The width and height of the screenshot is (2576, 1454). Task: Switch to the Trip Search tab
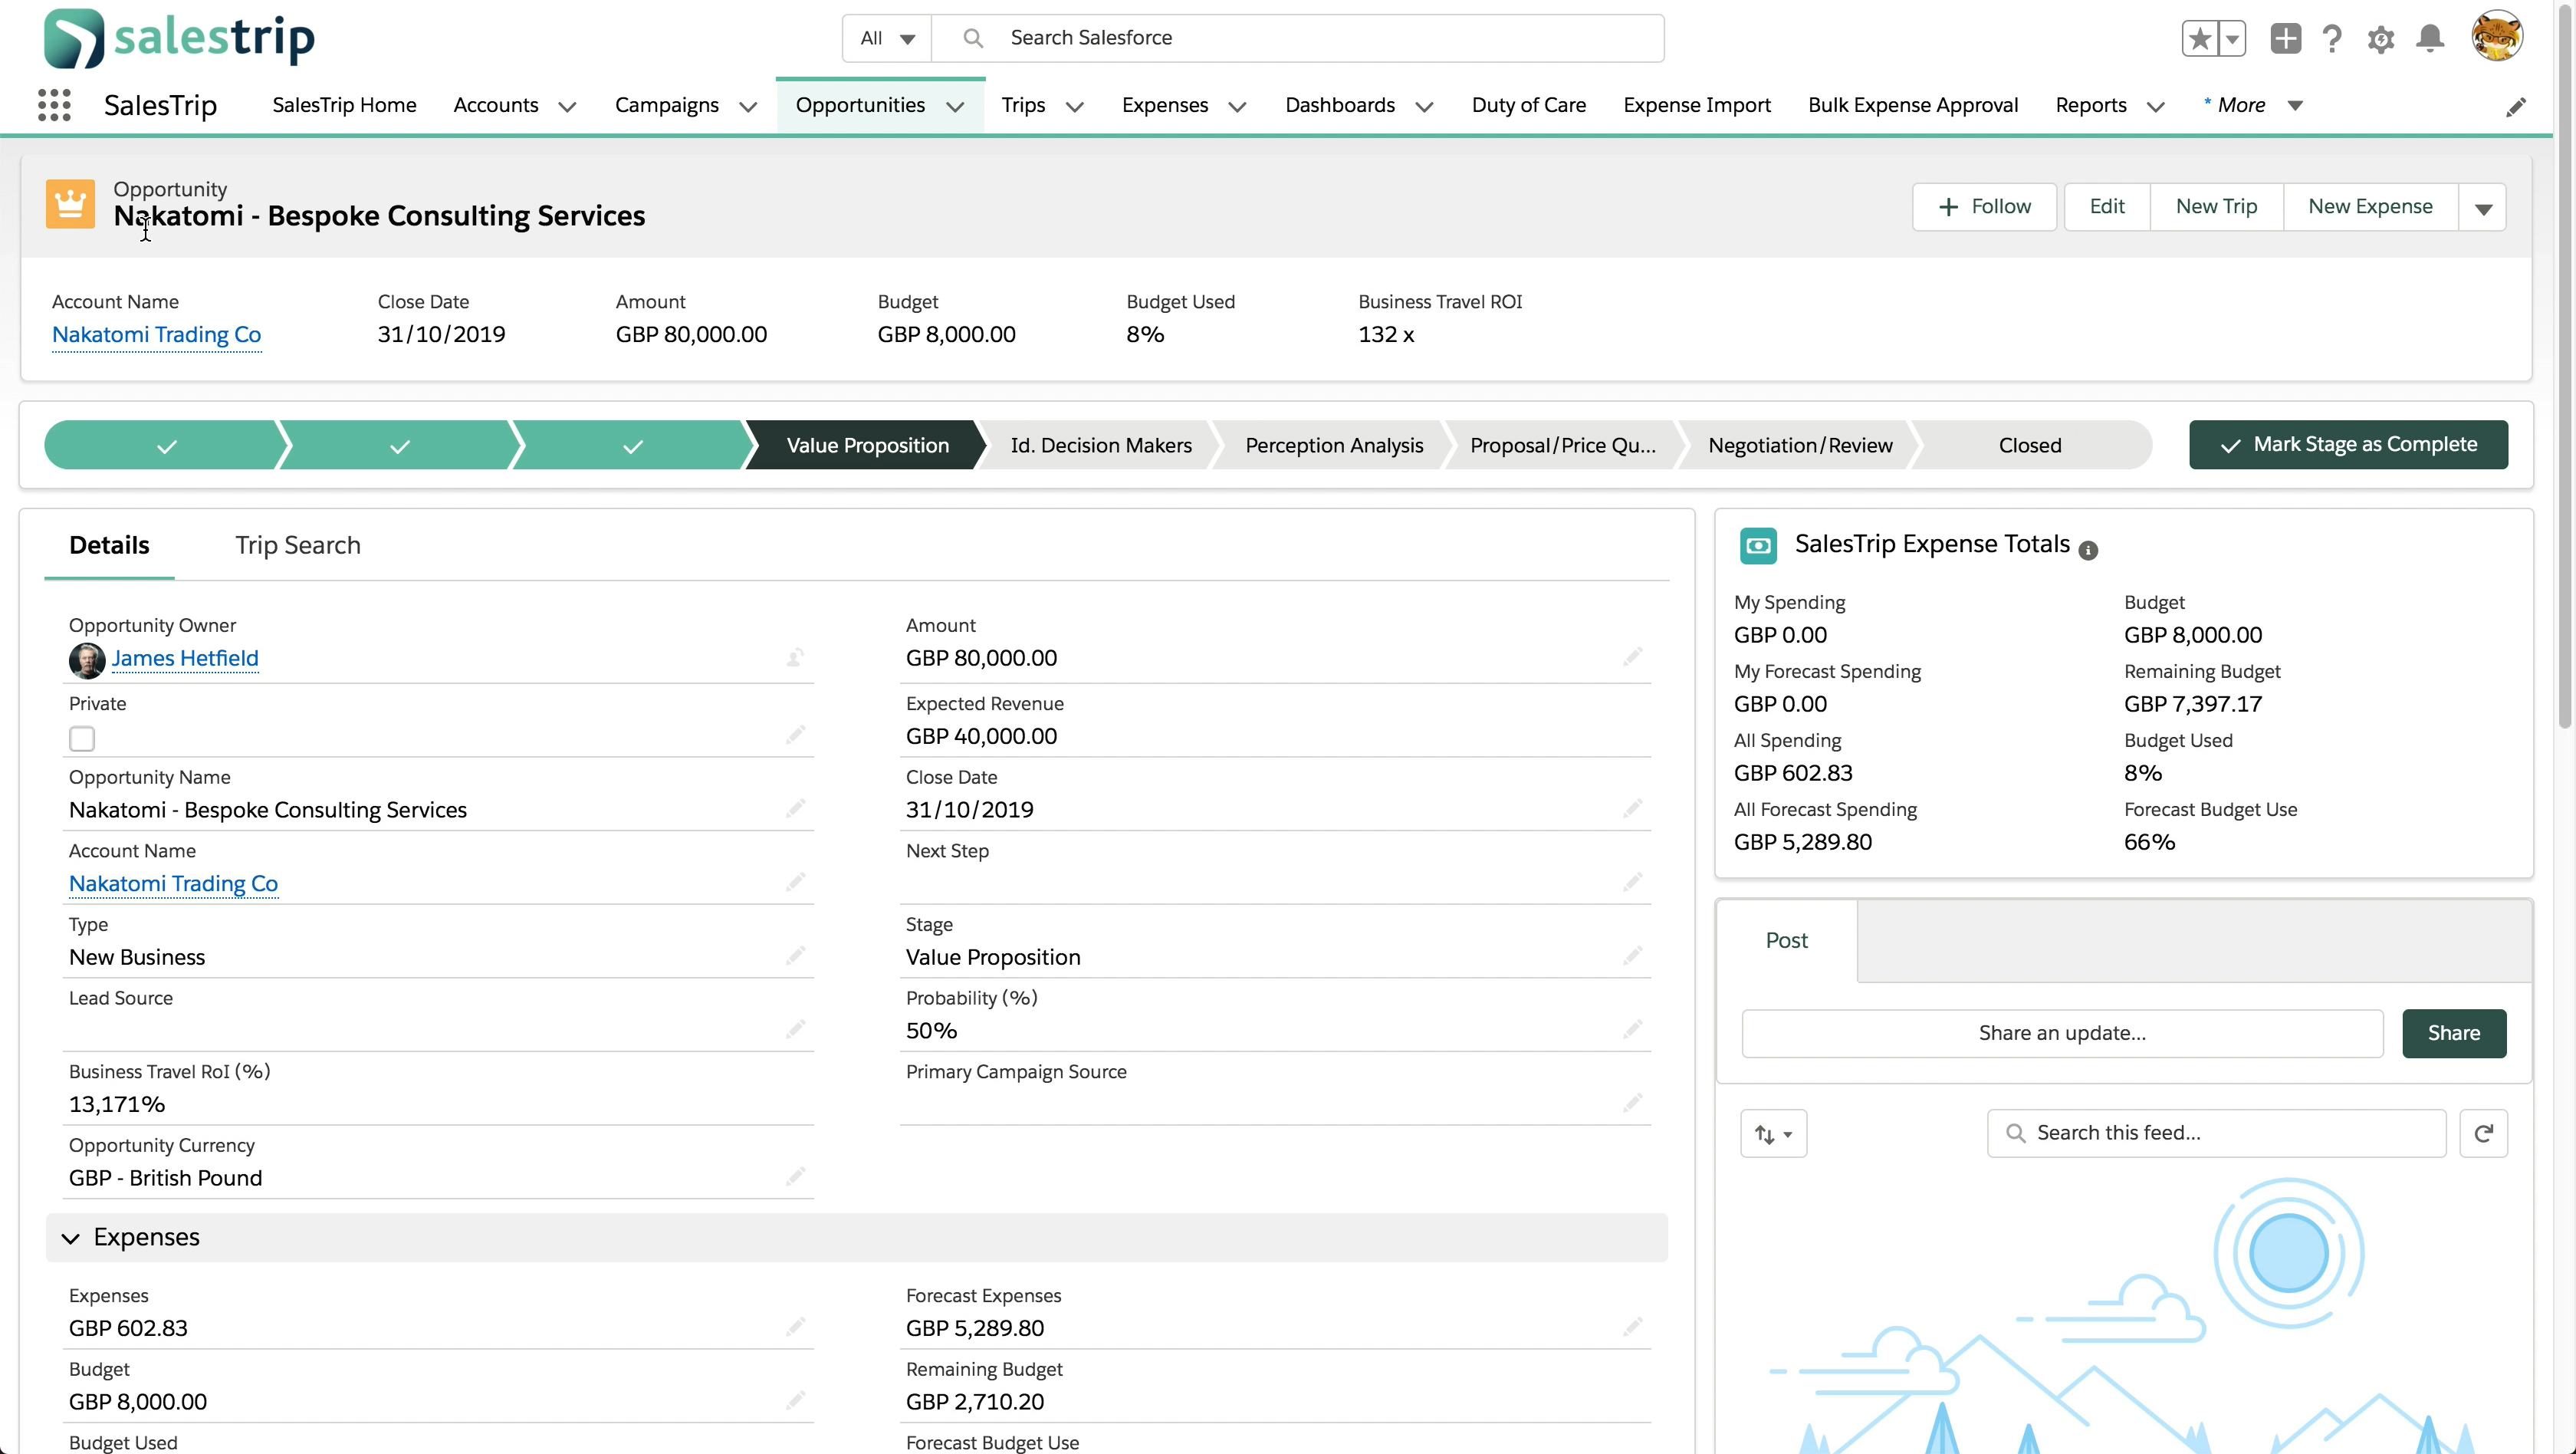click(x=298, y=545)
